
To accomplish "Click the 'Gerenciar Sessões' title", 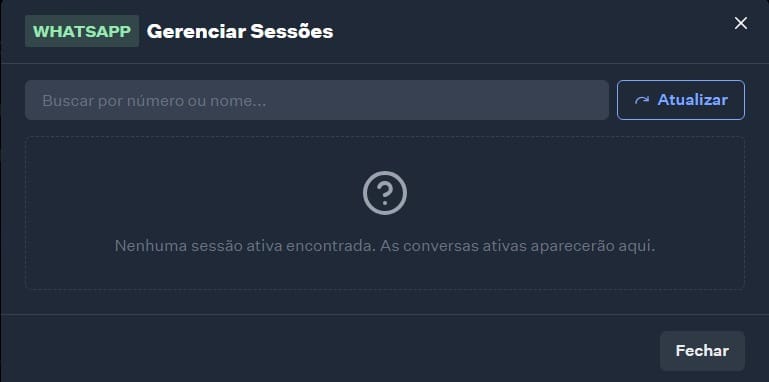I will point(240,31).
